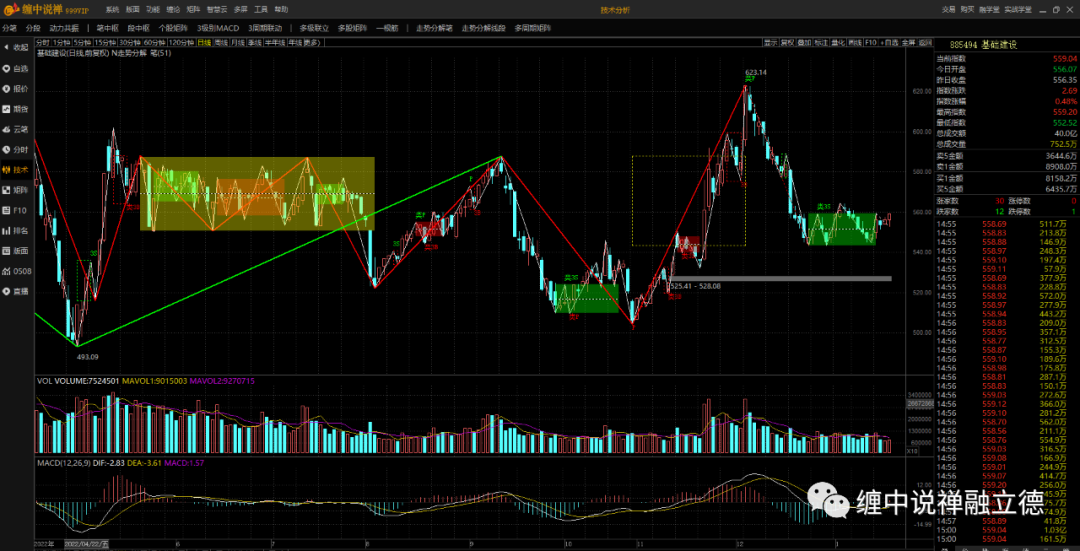Viewport: 1080px width, 551px height.
Task: Toggle the 分段 toolbar option
Action: 32,28
